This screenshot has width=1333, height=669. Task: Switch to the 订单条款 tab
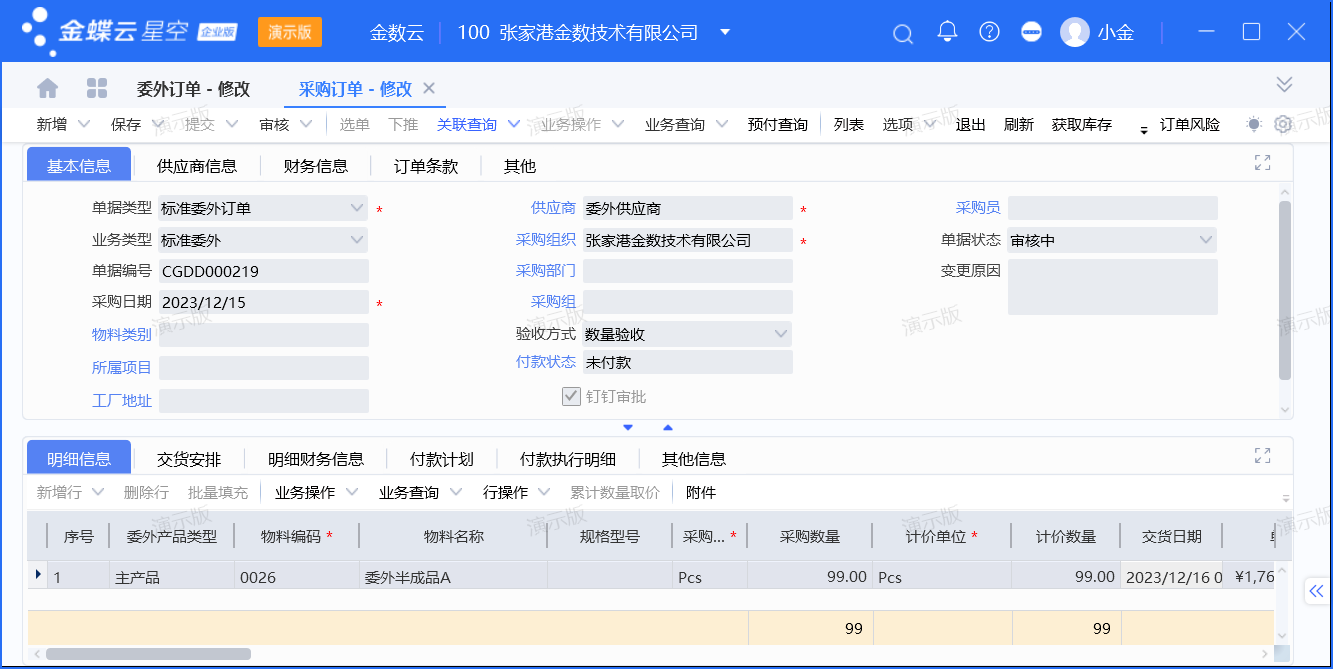point(426,166)
